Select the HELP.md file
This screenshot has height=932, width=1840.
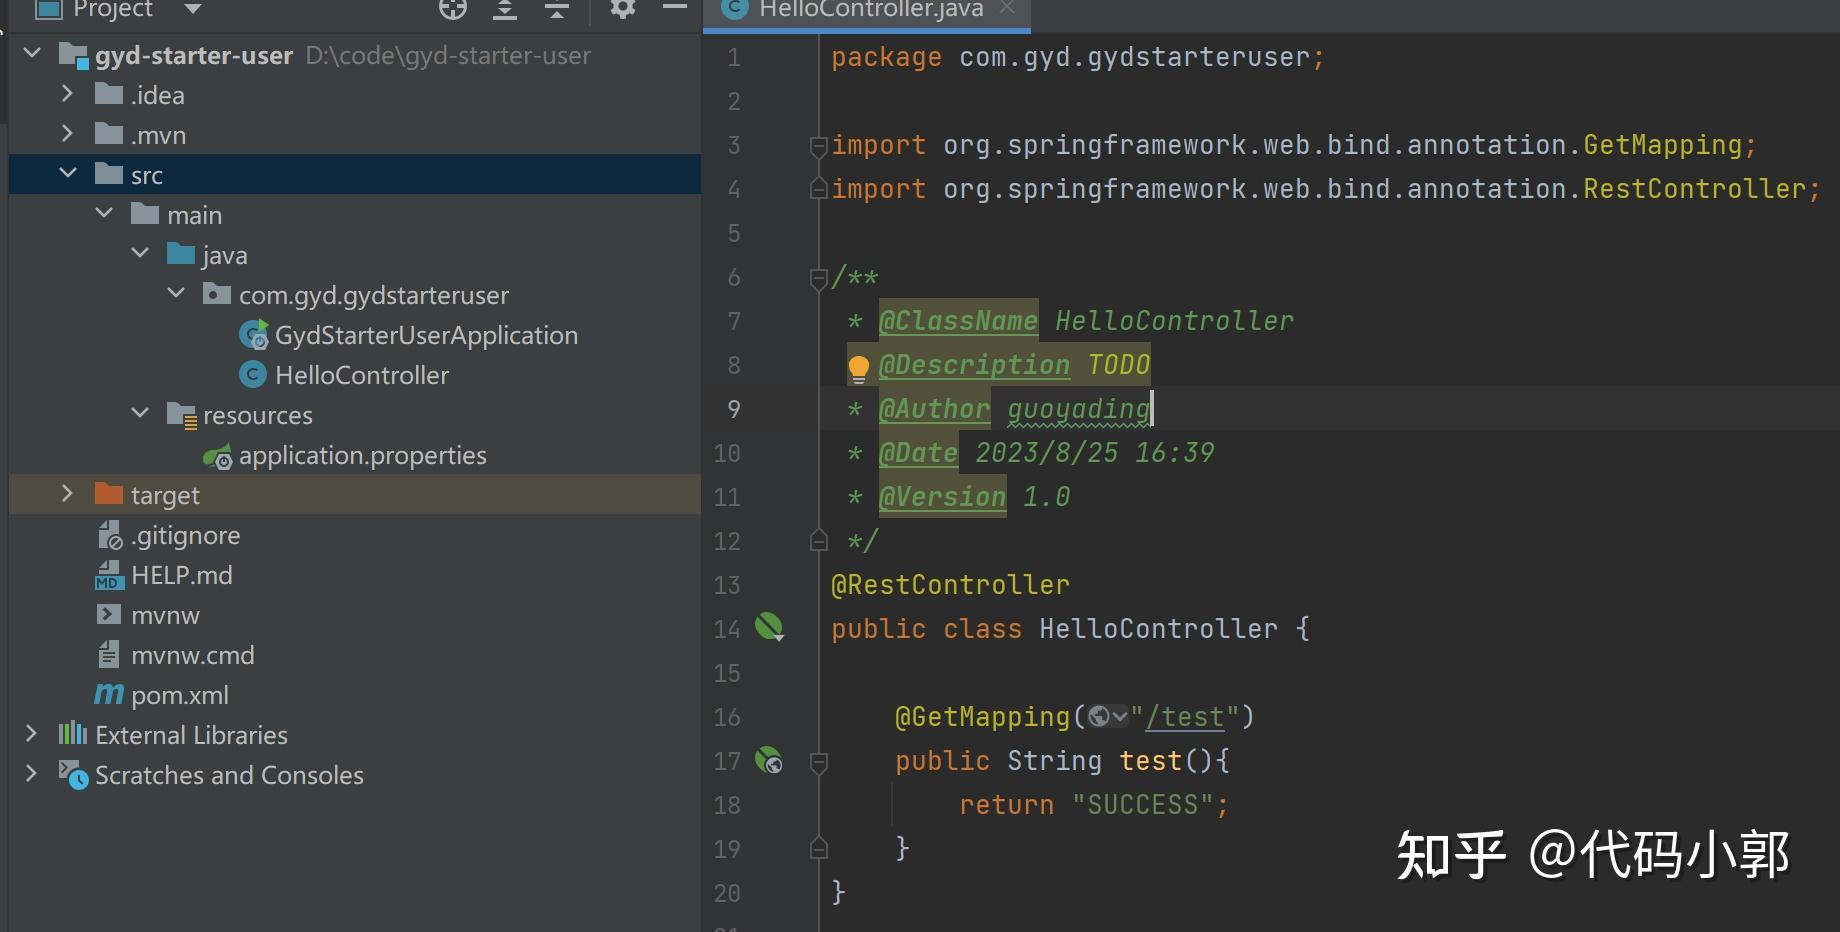tap(181, 575)
